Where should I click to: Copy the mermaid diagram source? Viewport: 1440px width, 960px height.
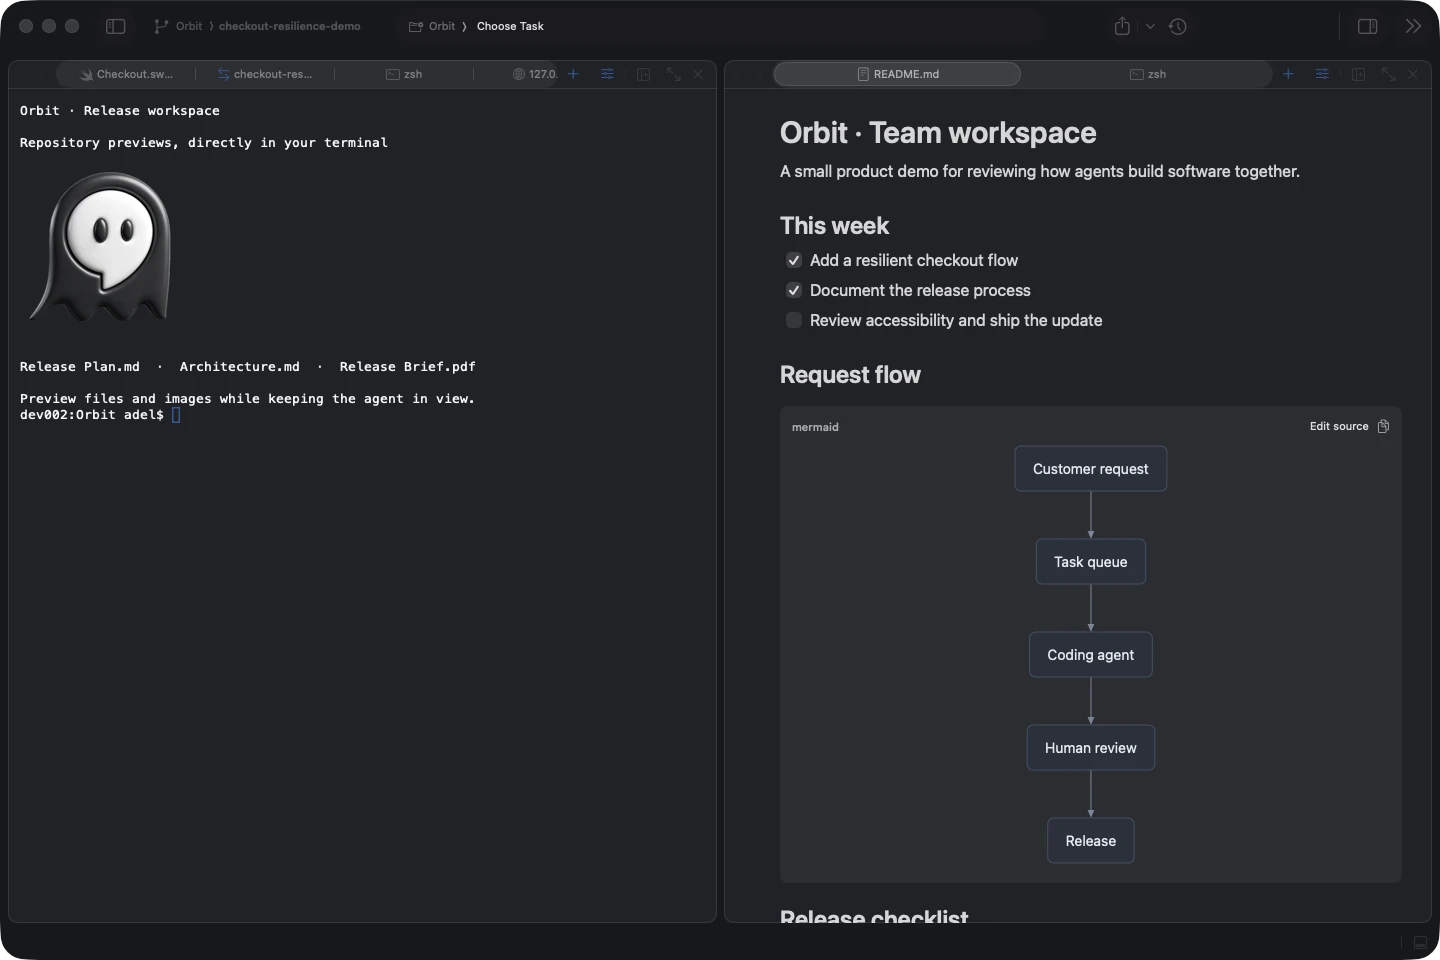coord(1383,426)
